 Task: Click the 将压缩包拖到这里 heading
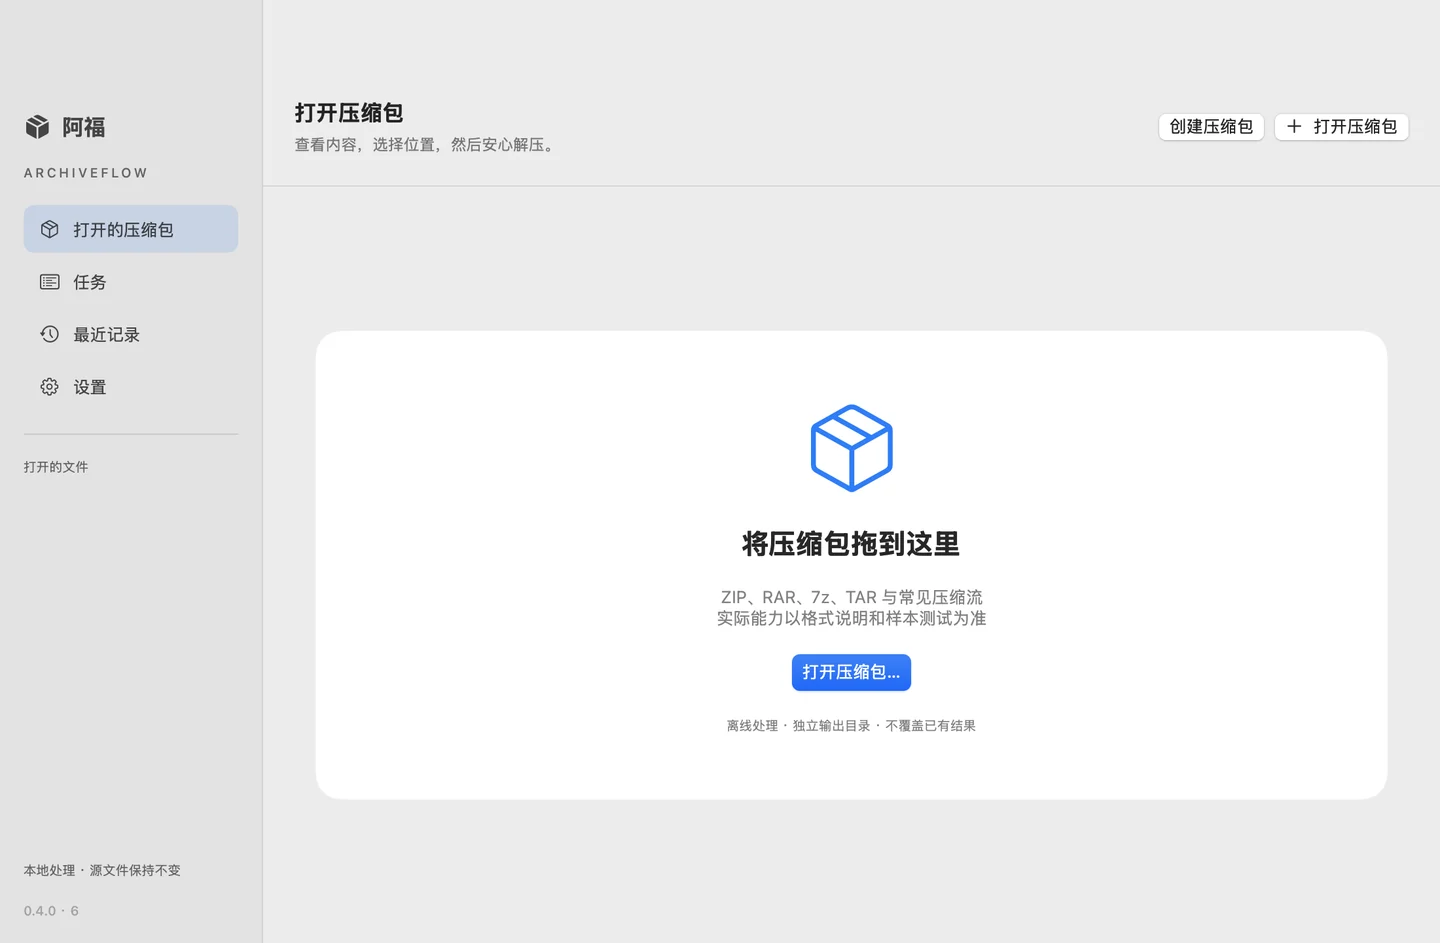click(x=851, y=544)
